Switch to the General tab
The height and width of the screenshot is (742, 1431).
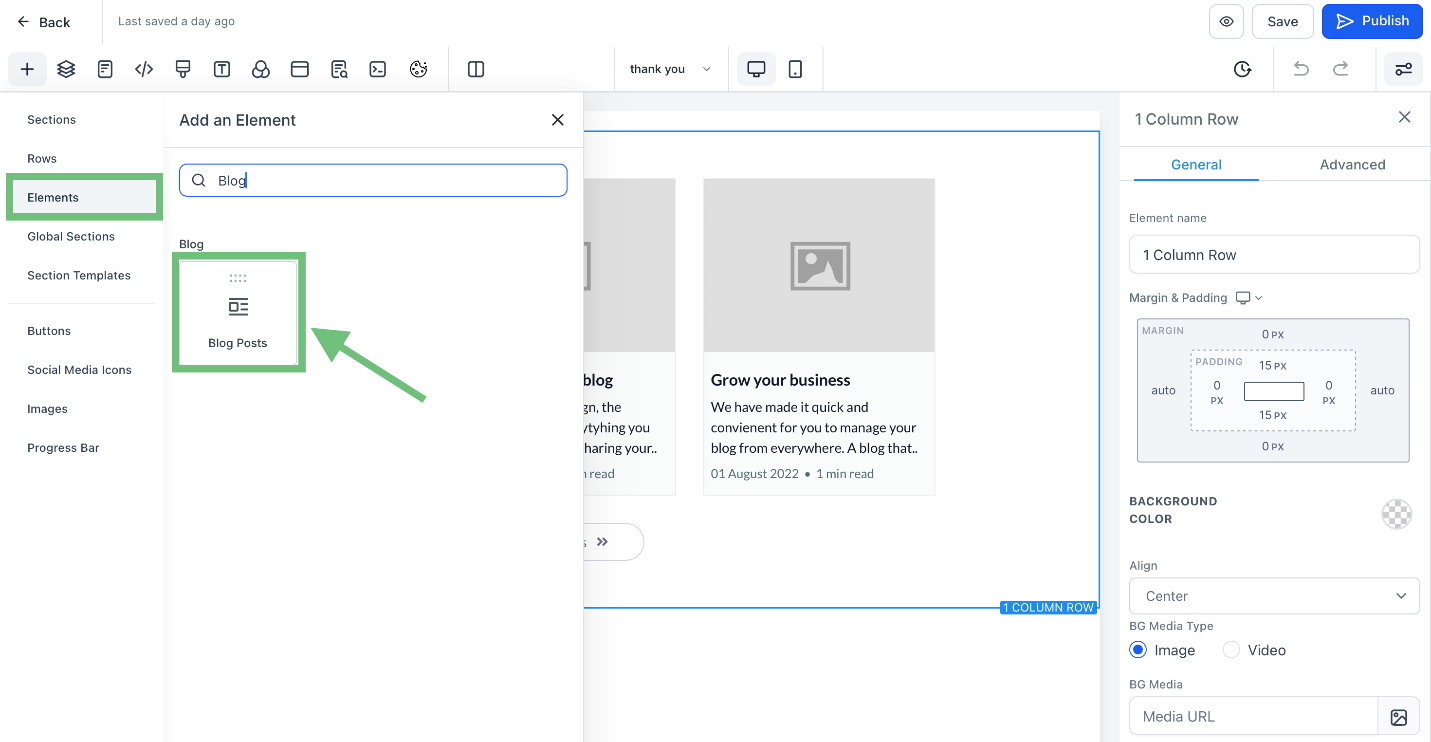1196,165
